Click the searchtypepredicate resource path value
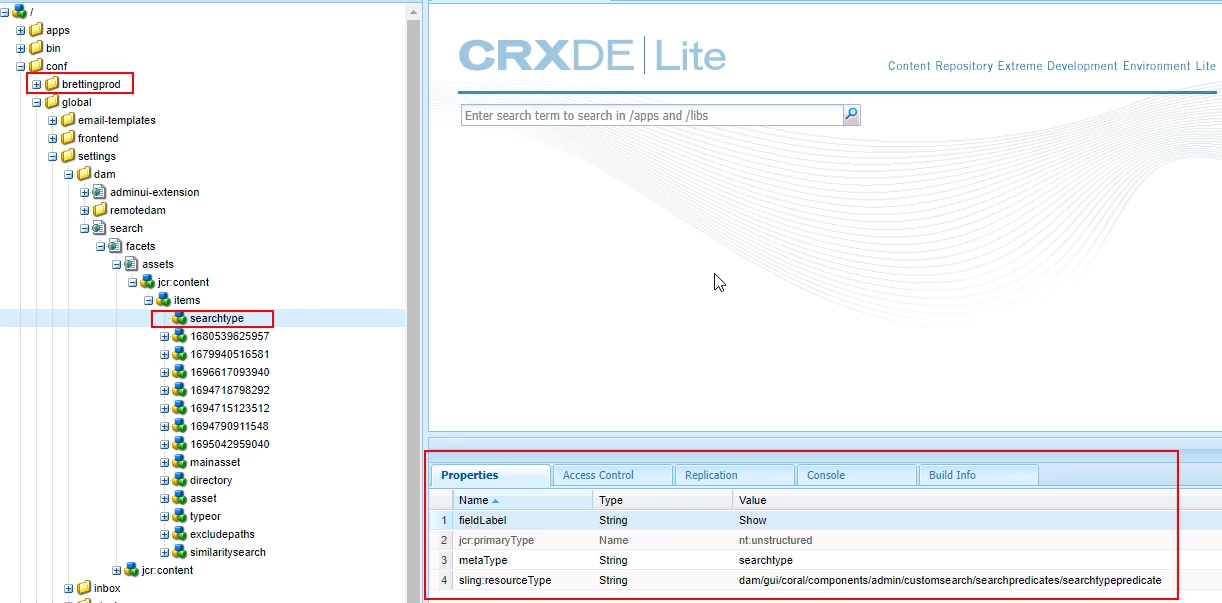1222x603 pixels. (x=950, y=580)
